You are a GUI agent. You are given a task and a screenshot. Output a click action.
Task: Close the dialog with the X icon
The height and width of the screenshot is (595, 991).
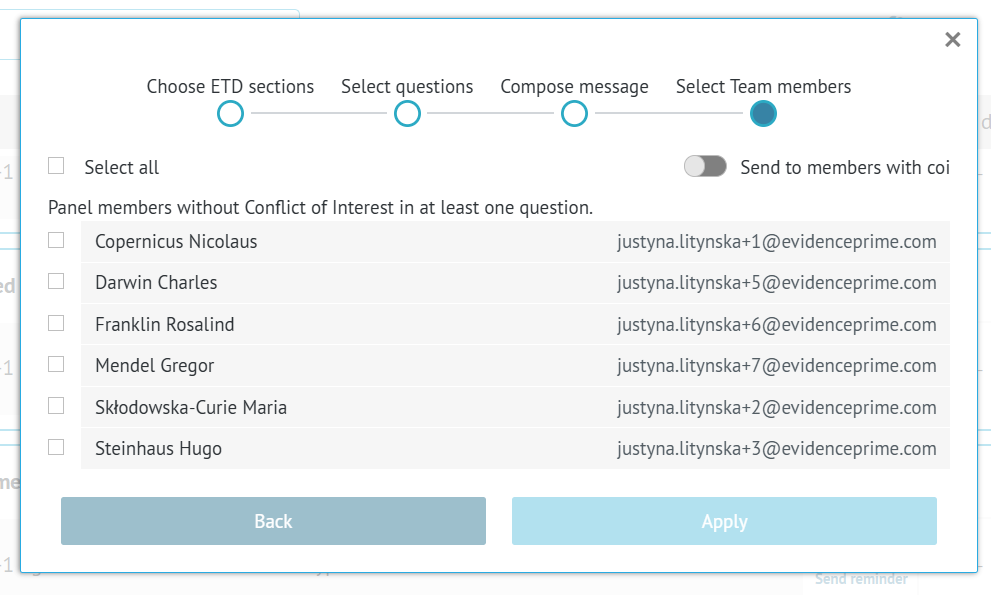[x=952, y=39]
